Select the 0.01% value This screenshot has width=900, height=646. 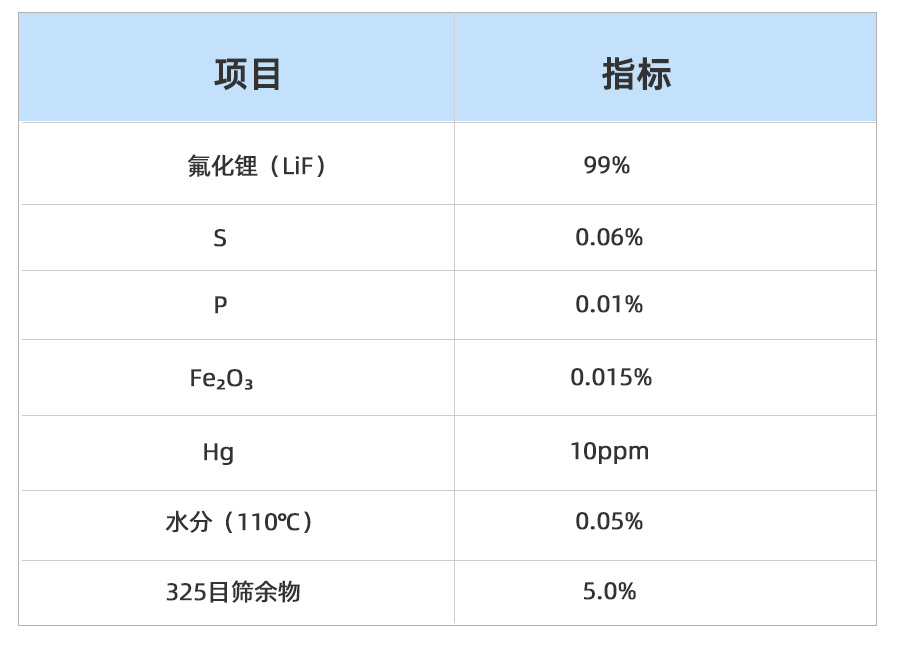(609, 305)
